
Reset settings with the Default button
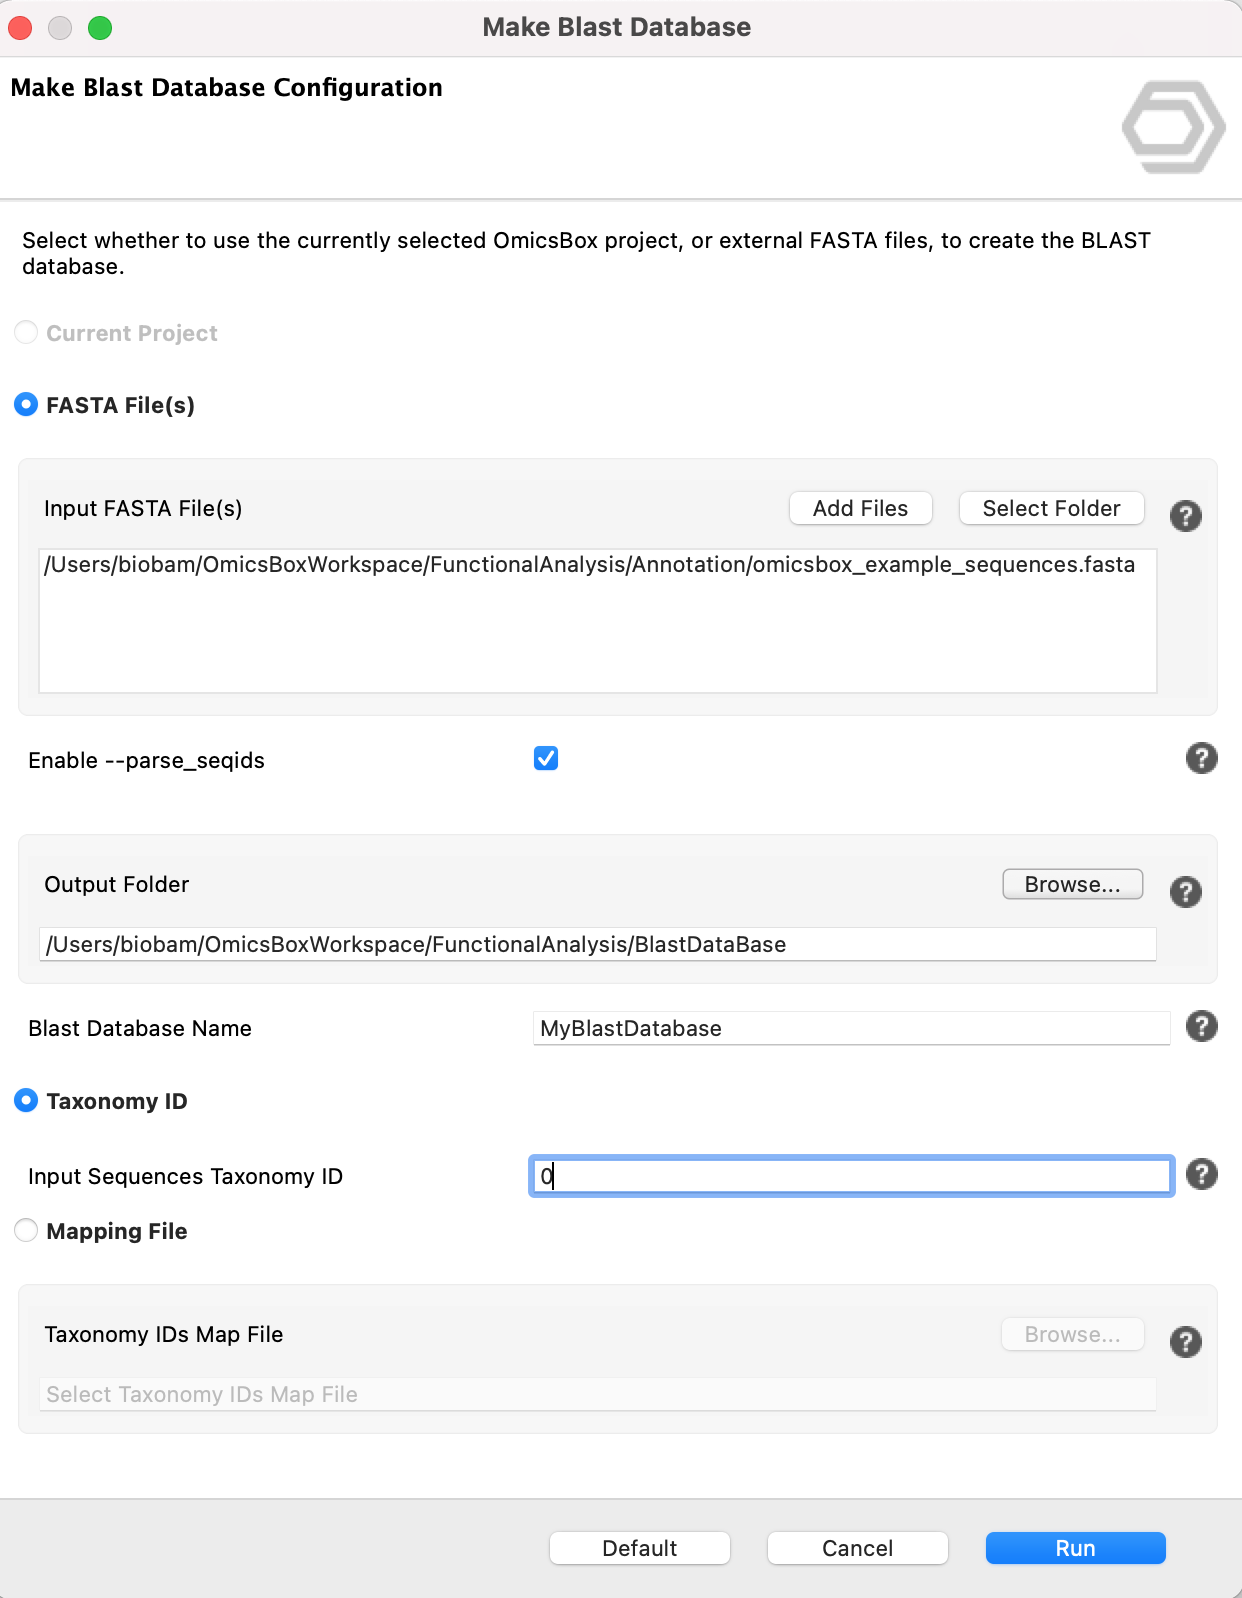click(639, 1548)
